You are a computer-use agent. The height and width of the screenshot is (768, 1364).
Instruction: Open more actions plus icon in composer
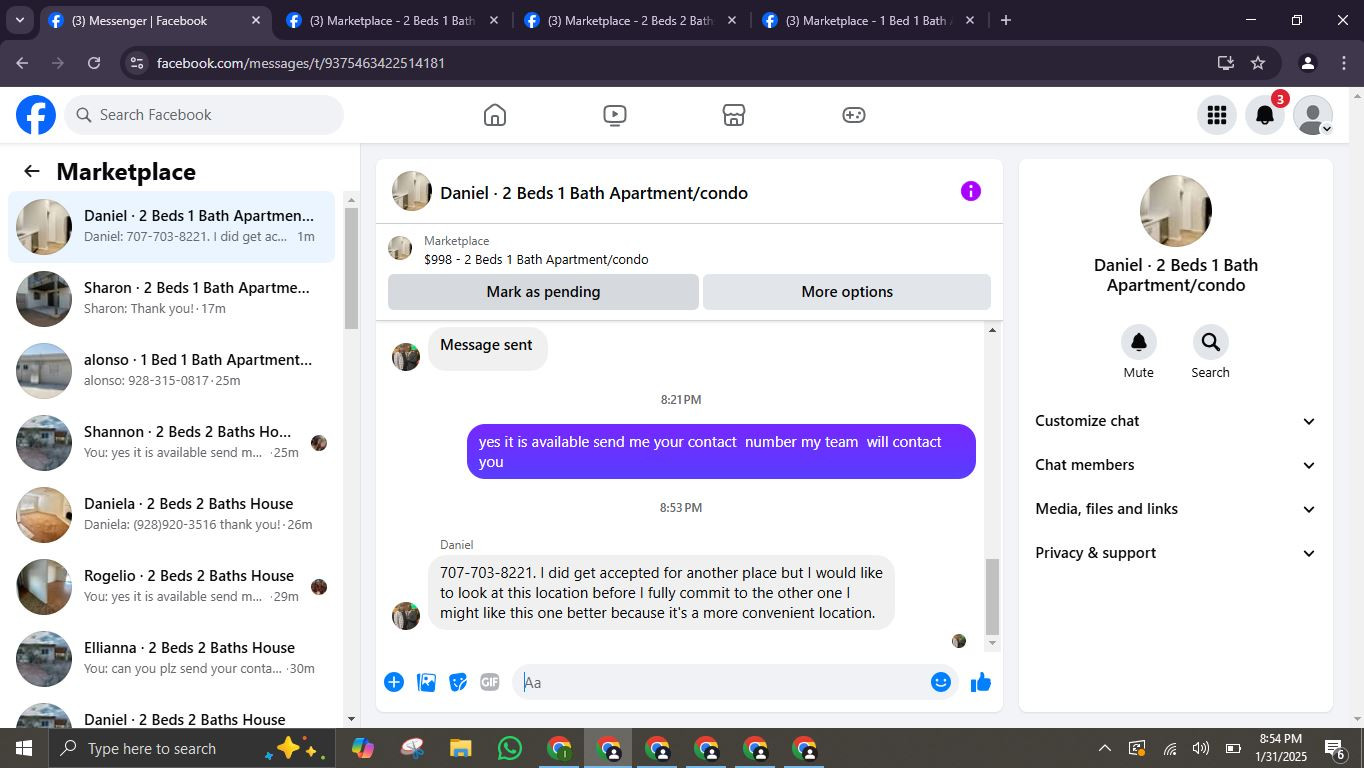pos(394,682)
